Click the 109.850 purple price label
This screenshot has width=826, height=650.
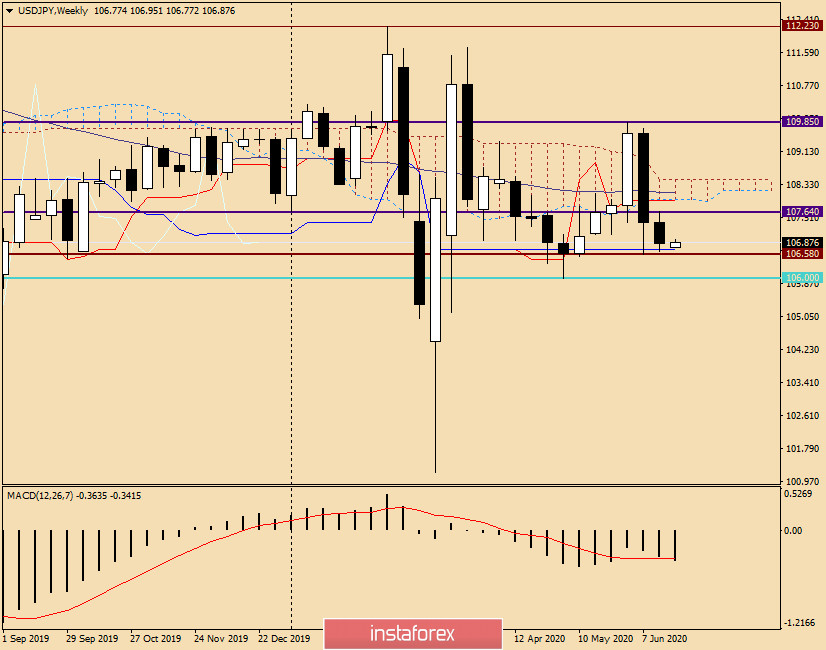pos(802,122)
